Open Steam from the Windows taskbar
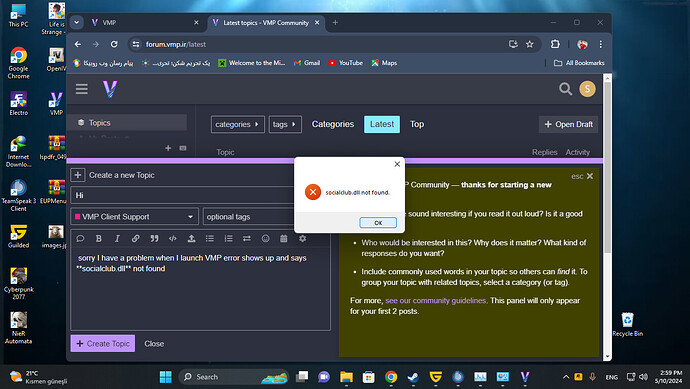 [x=413, y=377]
